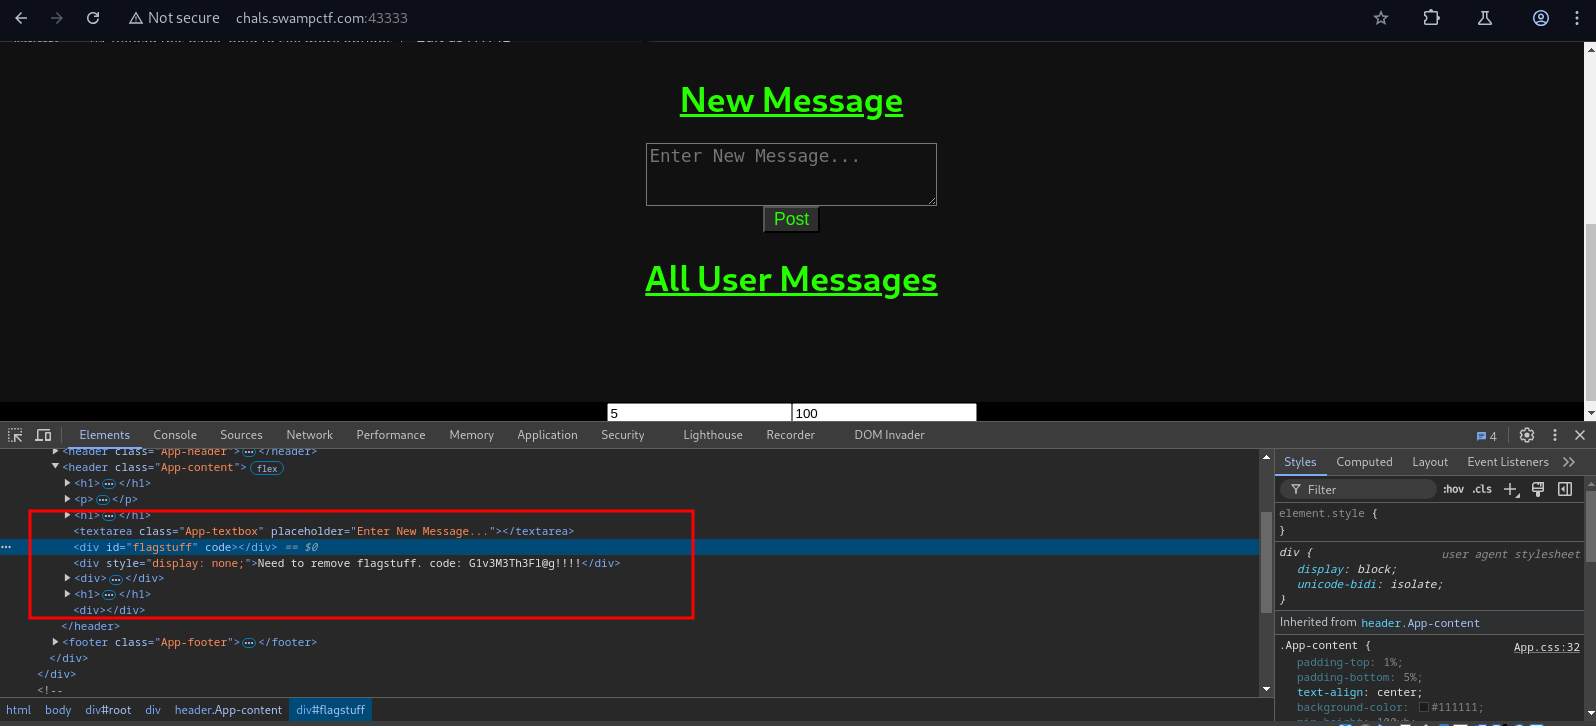Viewport: 1596px width, 726px height.
Task: Click the #111111 background color swatch
Action: click(x=1424, y=707)
